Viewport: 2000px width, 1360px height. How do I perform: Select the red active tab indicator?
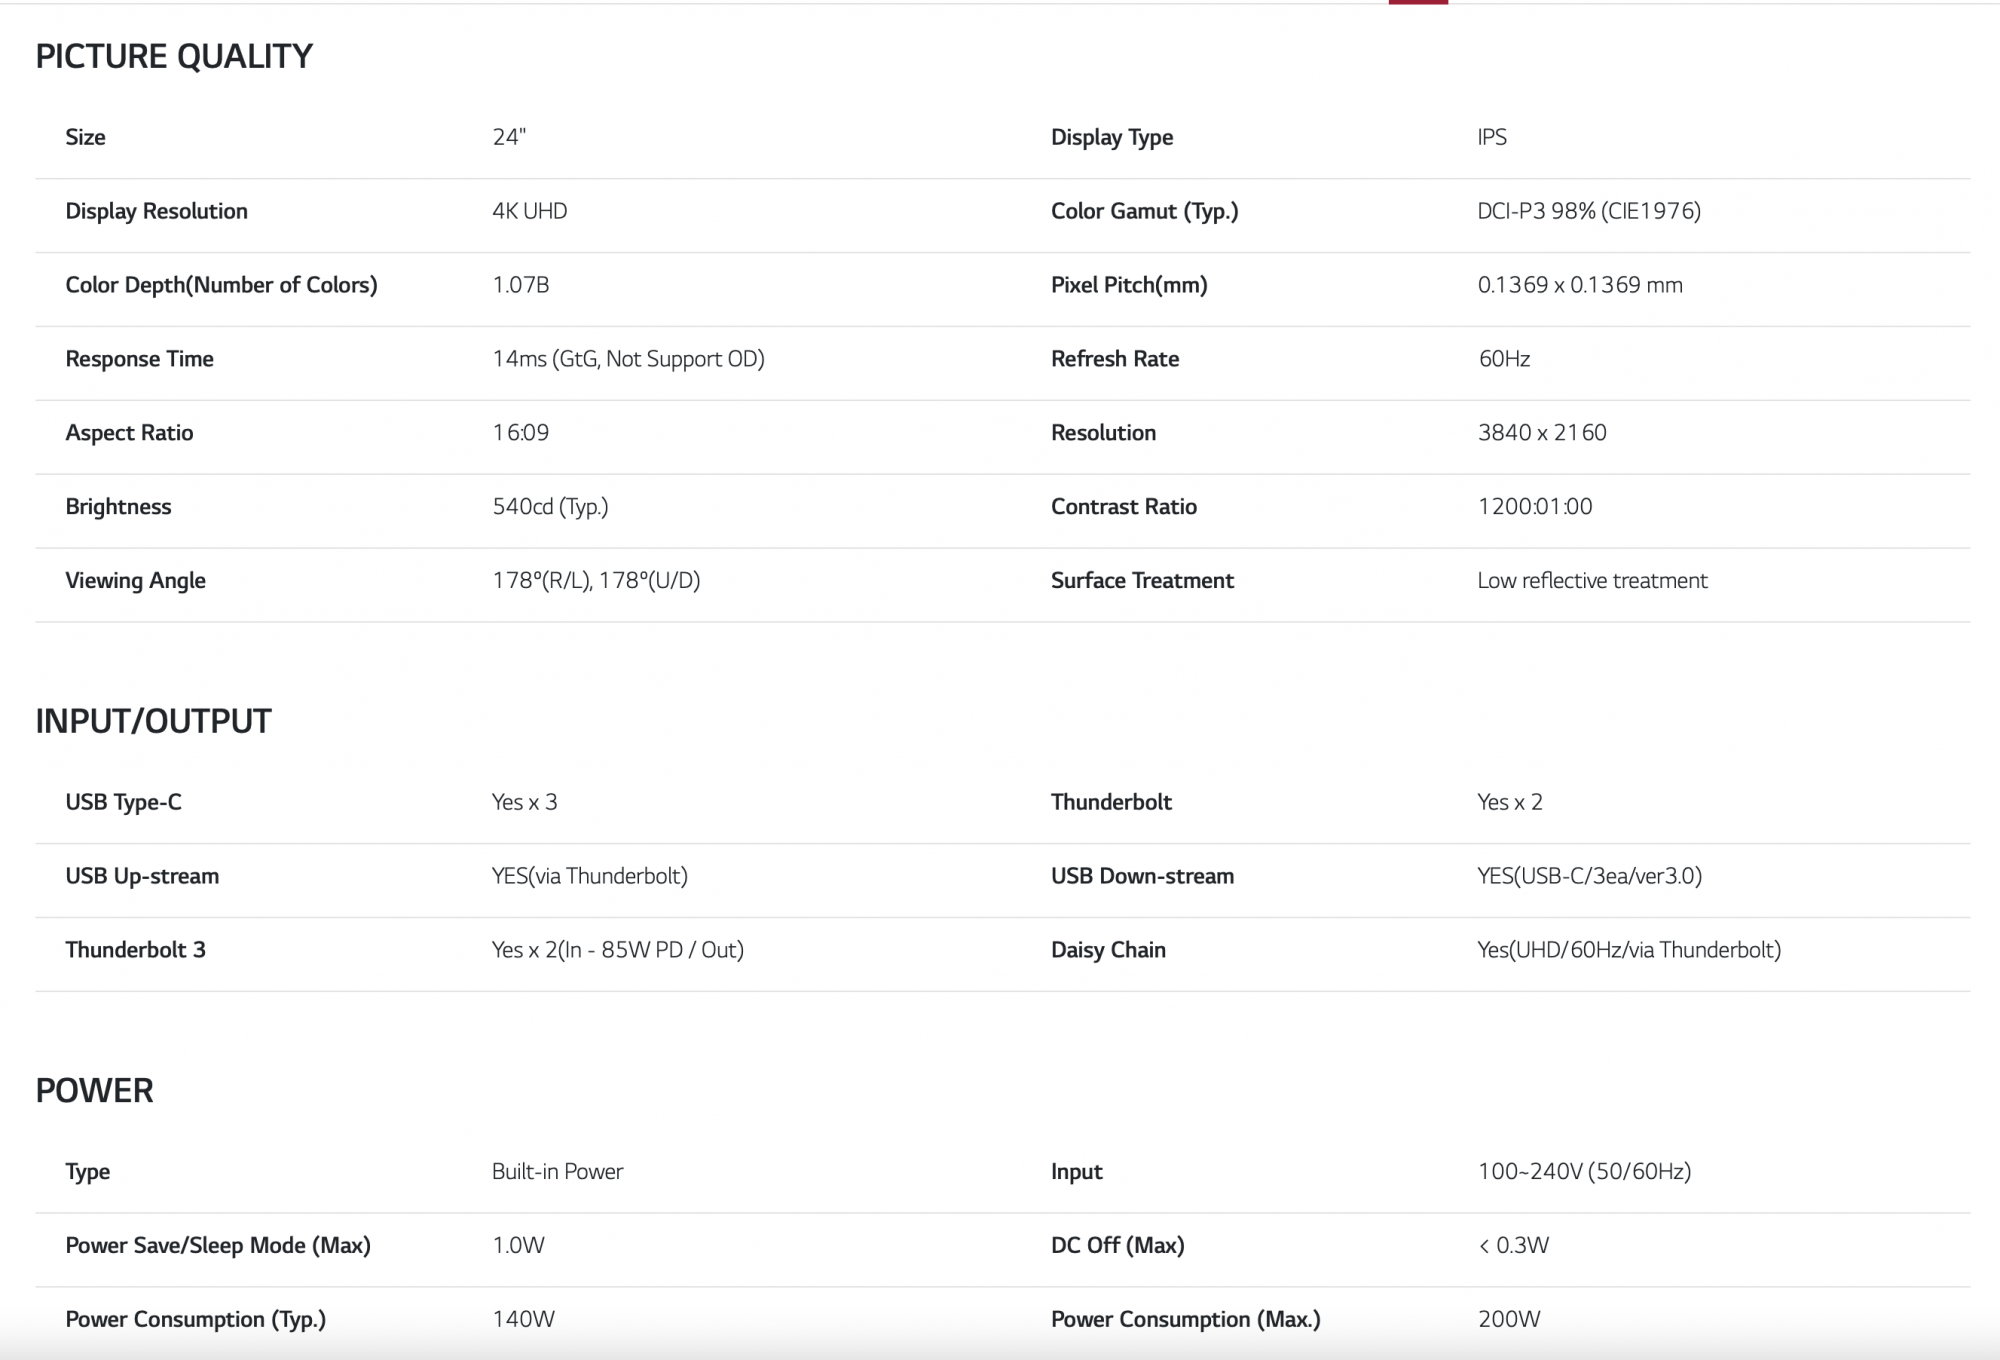coord(1417,3)
